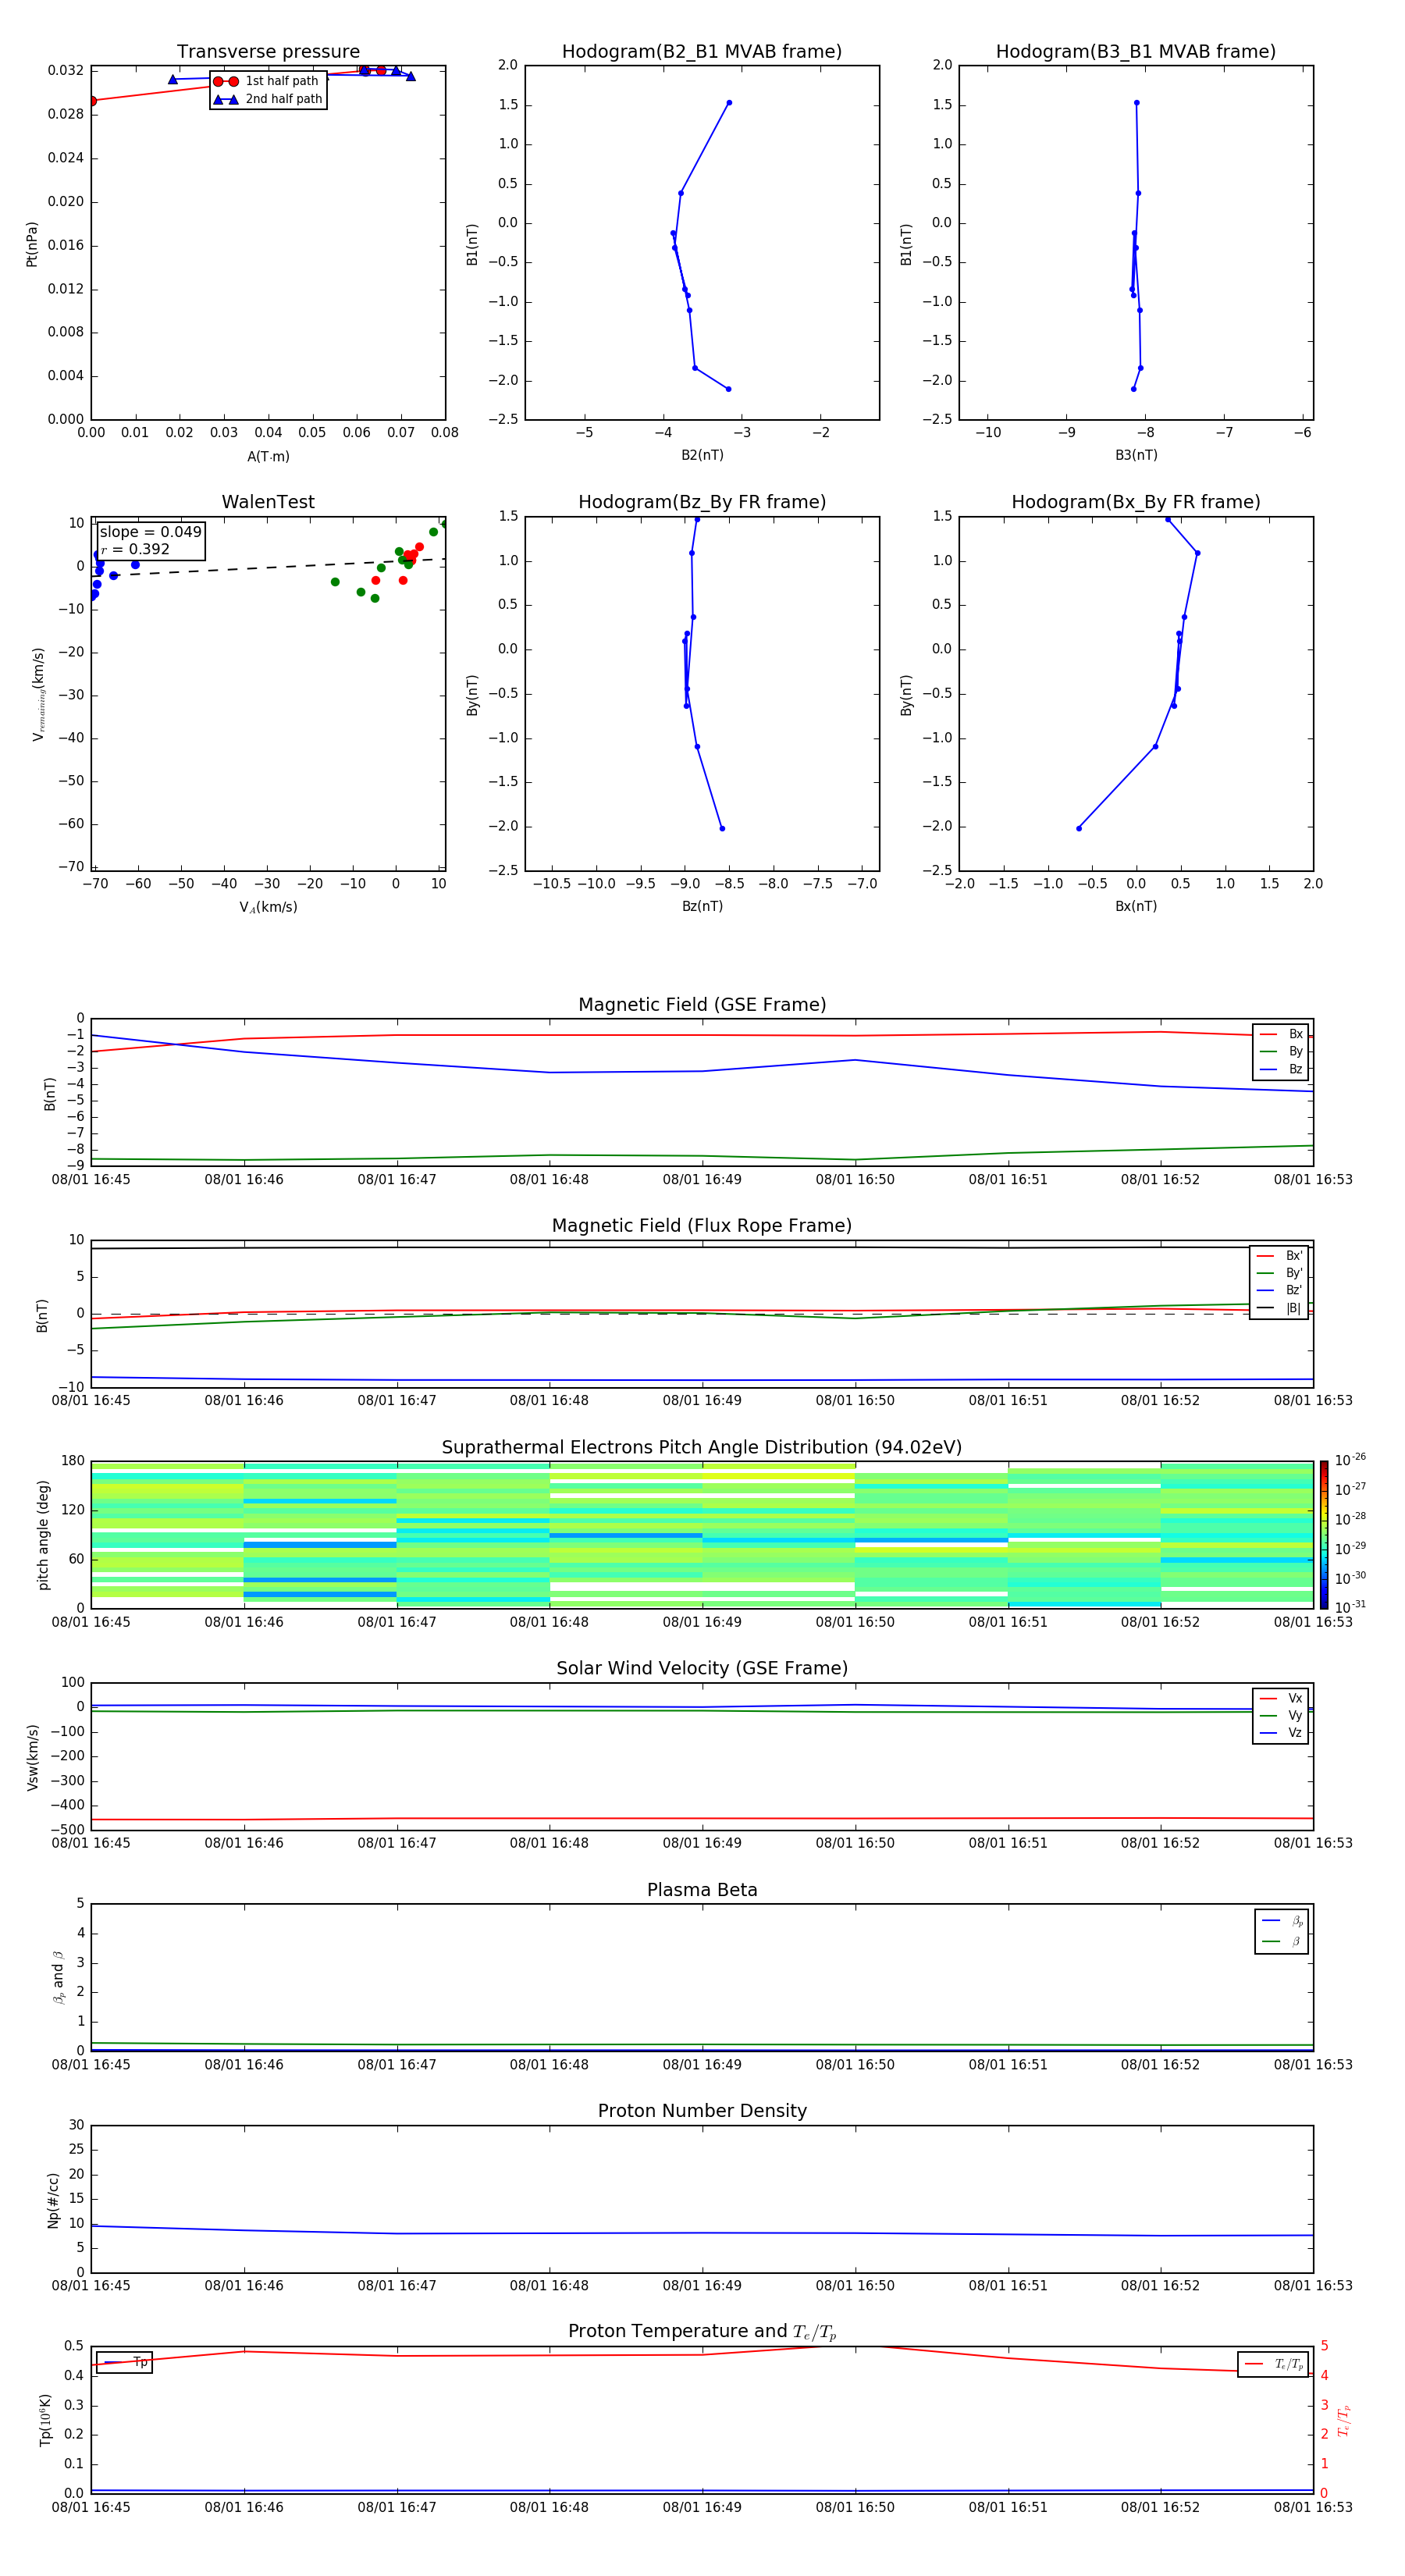This screenshot has height=2576, width=1405.
Task: Click the pitch angle colorbar
Action: pyautogui.click(x=1323, y=1534)
